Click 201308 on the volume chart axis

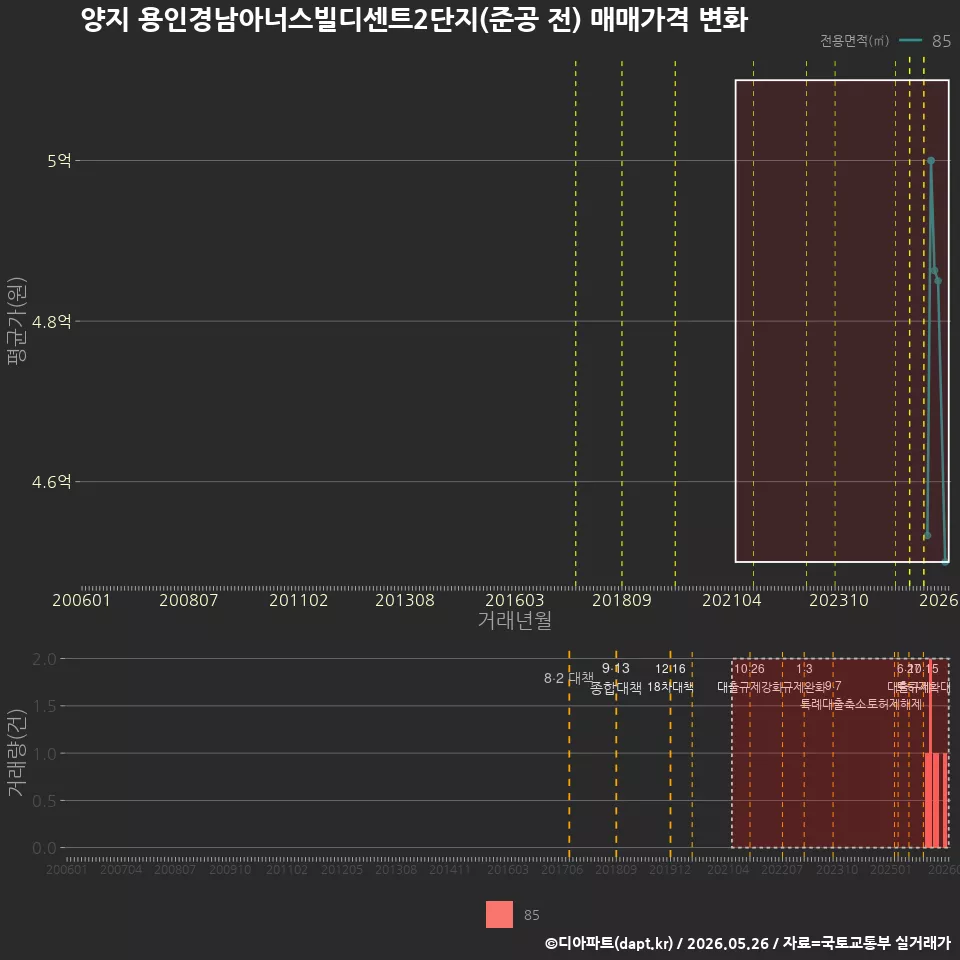[396, 869]
